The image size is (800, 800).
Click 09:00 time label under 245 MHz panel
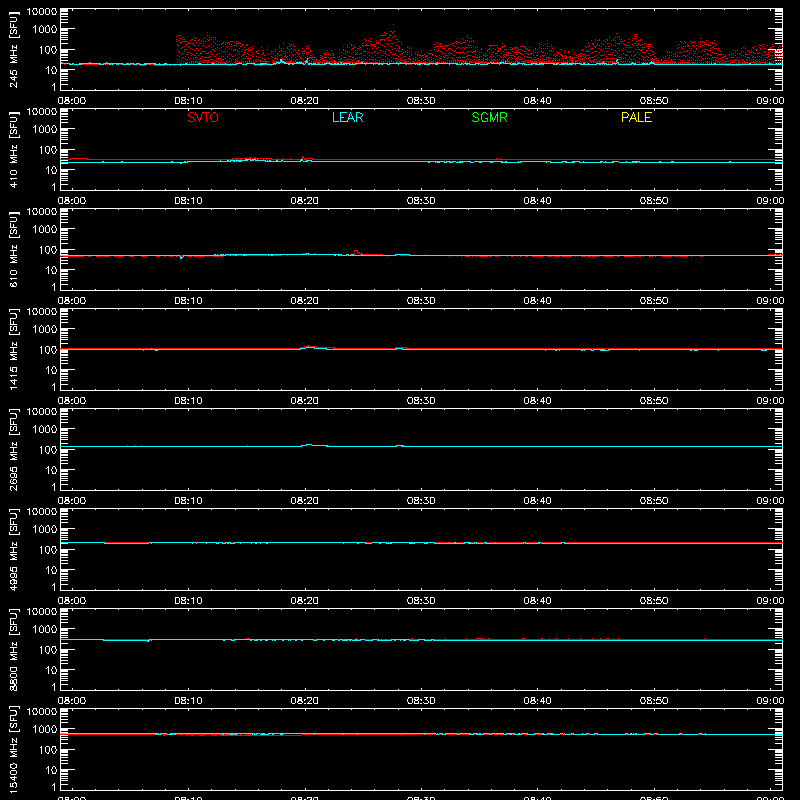[x=770, y=101]
